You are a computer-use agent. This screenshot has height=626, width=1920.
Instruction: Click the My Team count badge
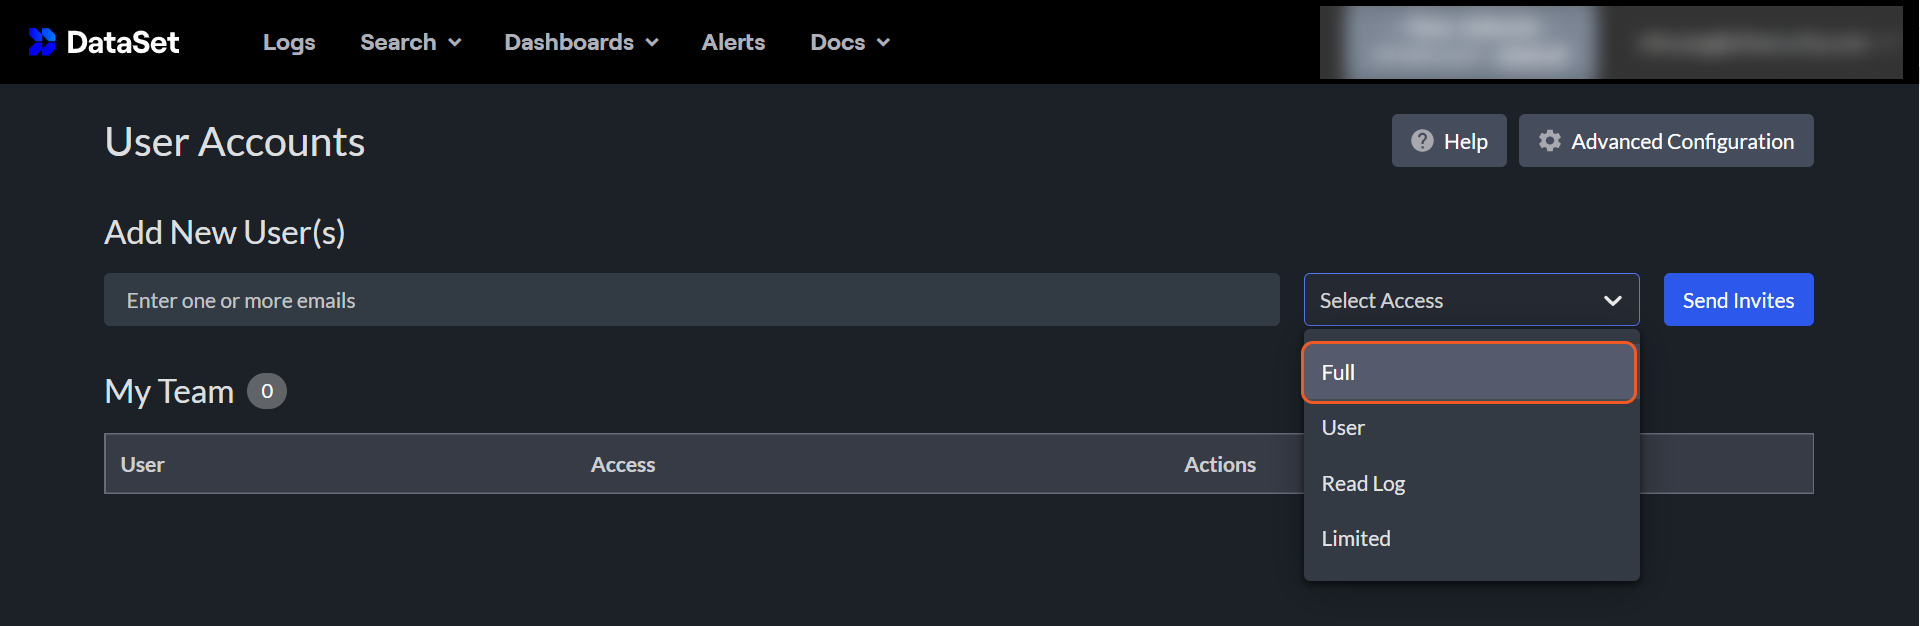(267, 391)
